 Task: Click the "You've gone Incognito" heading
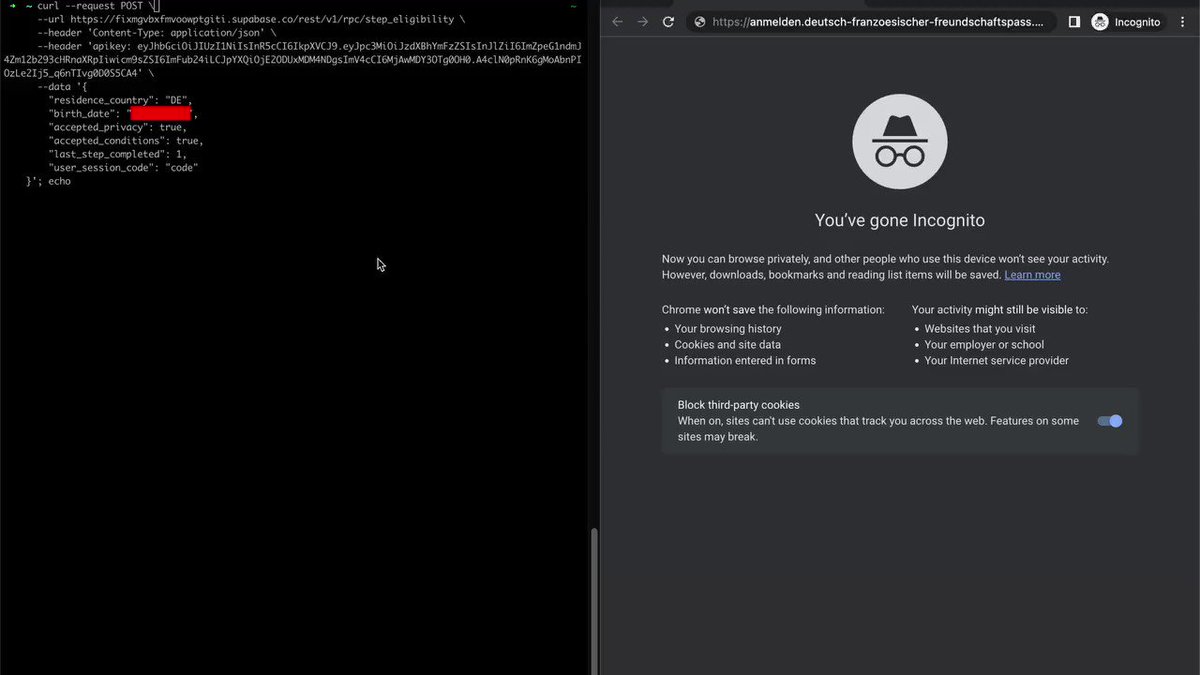tap(899, 221)
